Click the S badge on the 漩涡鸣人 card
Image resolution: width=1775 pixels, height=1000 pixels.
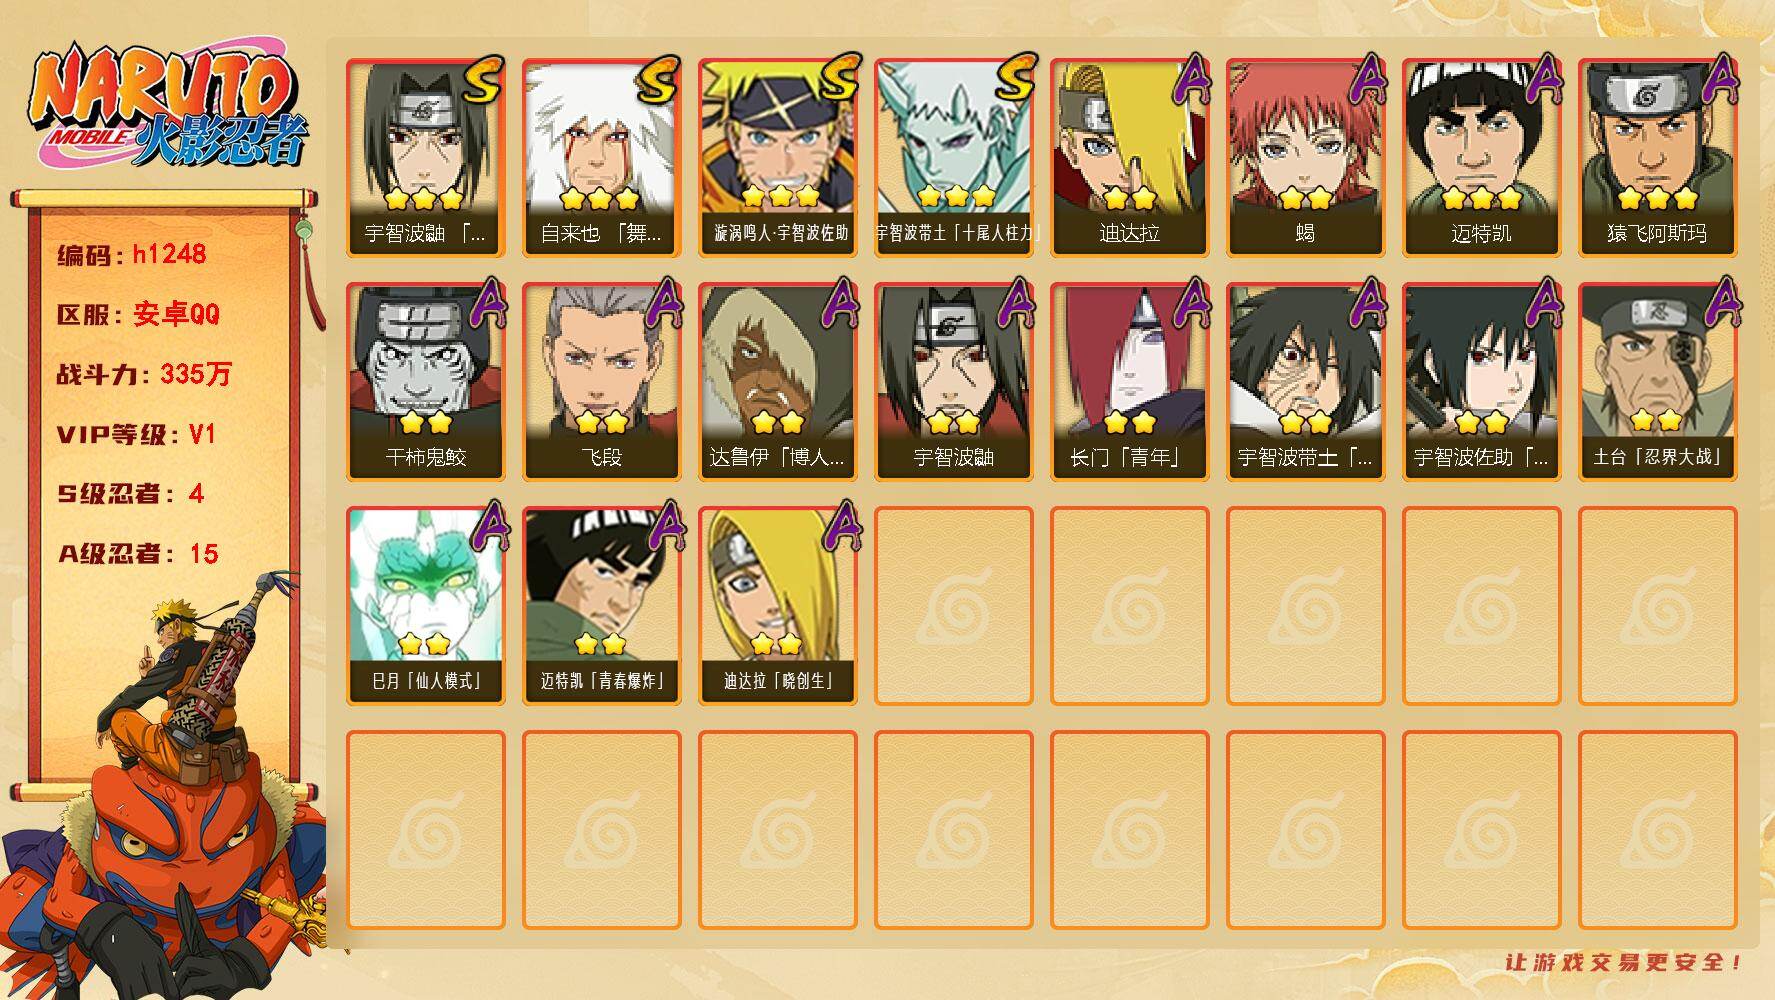pyautogui.click(x=837, y=79)
